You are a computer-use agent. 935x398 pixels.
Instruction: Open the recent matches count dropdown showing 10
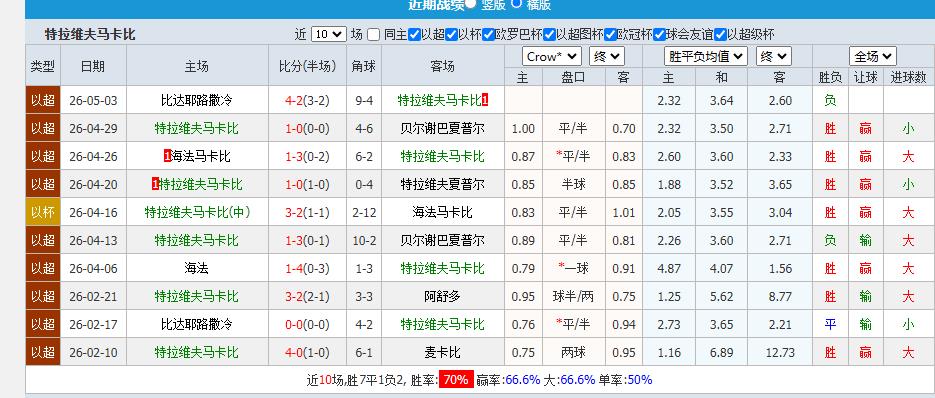(x=329, y=35)
